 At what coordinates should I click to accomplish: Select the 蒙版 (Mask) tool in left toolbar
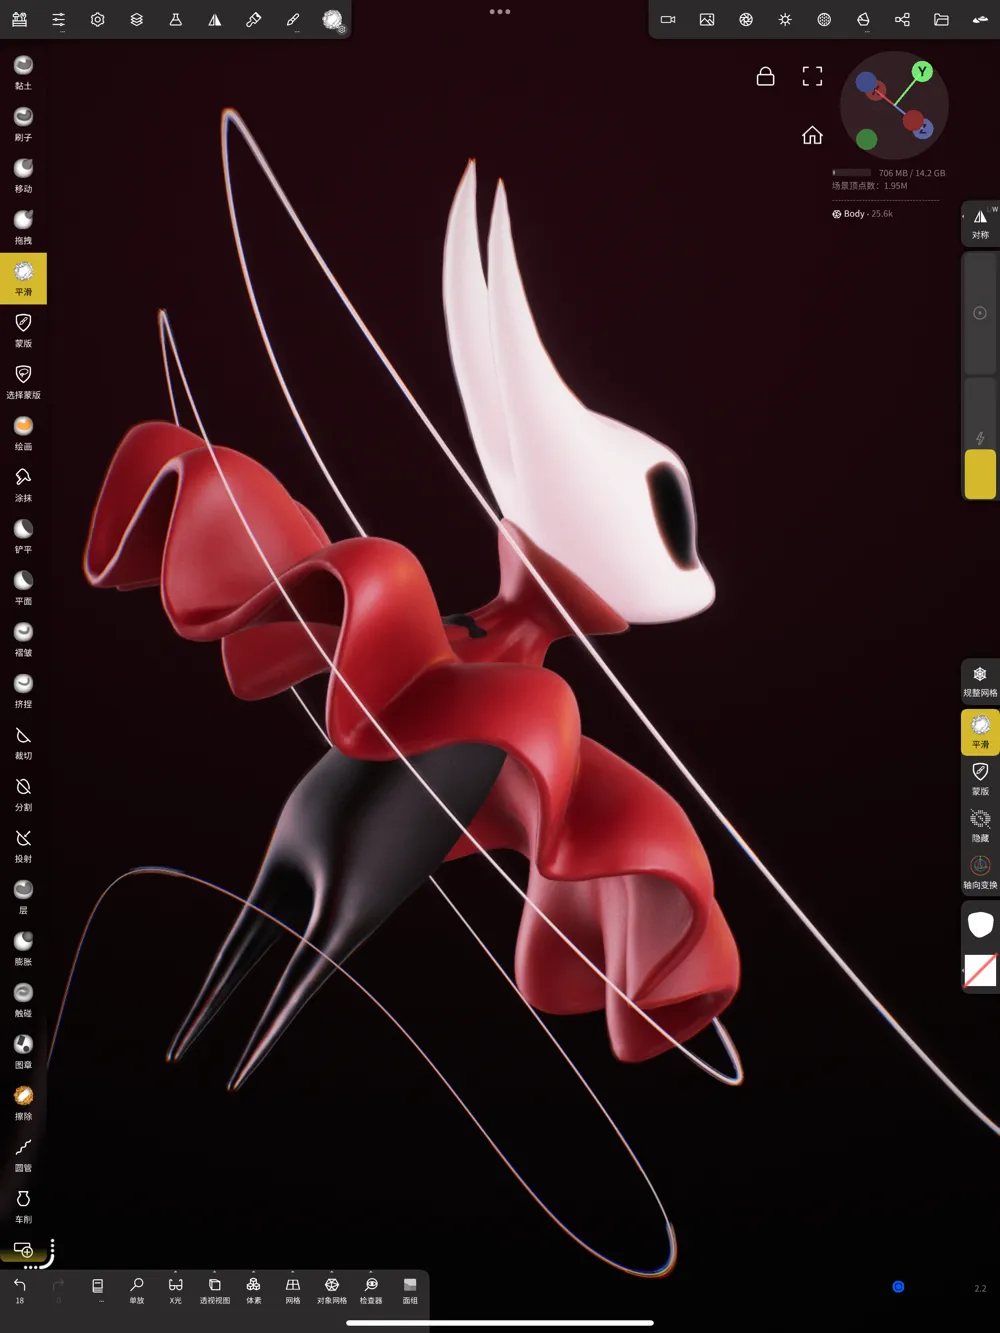23,330
